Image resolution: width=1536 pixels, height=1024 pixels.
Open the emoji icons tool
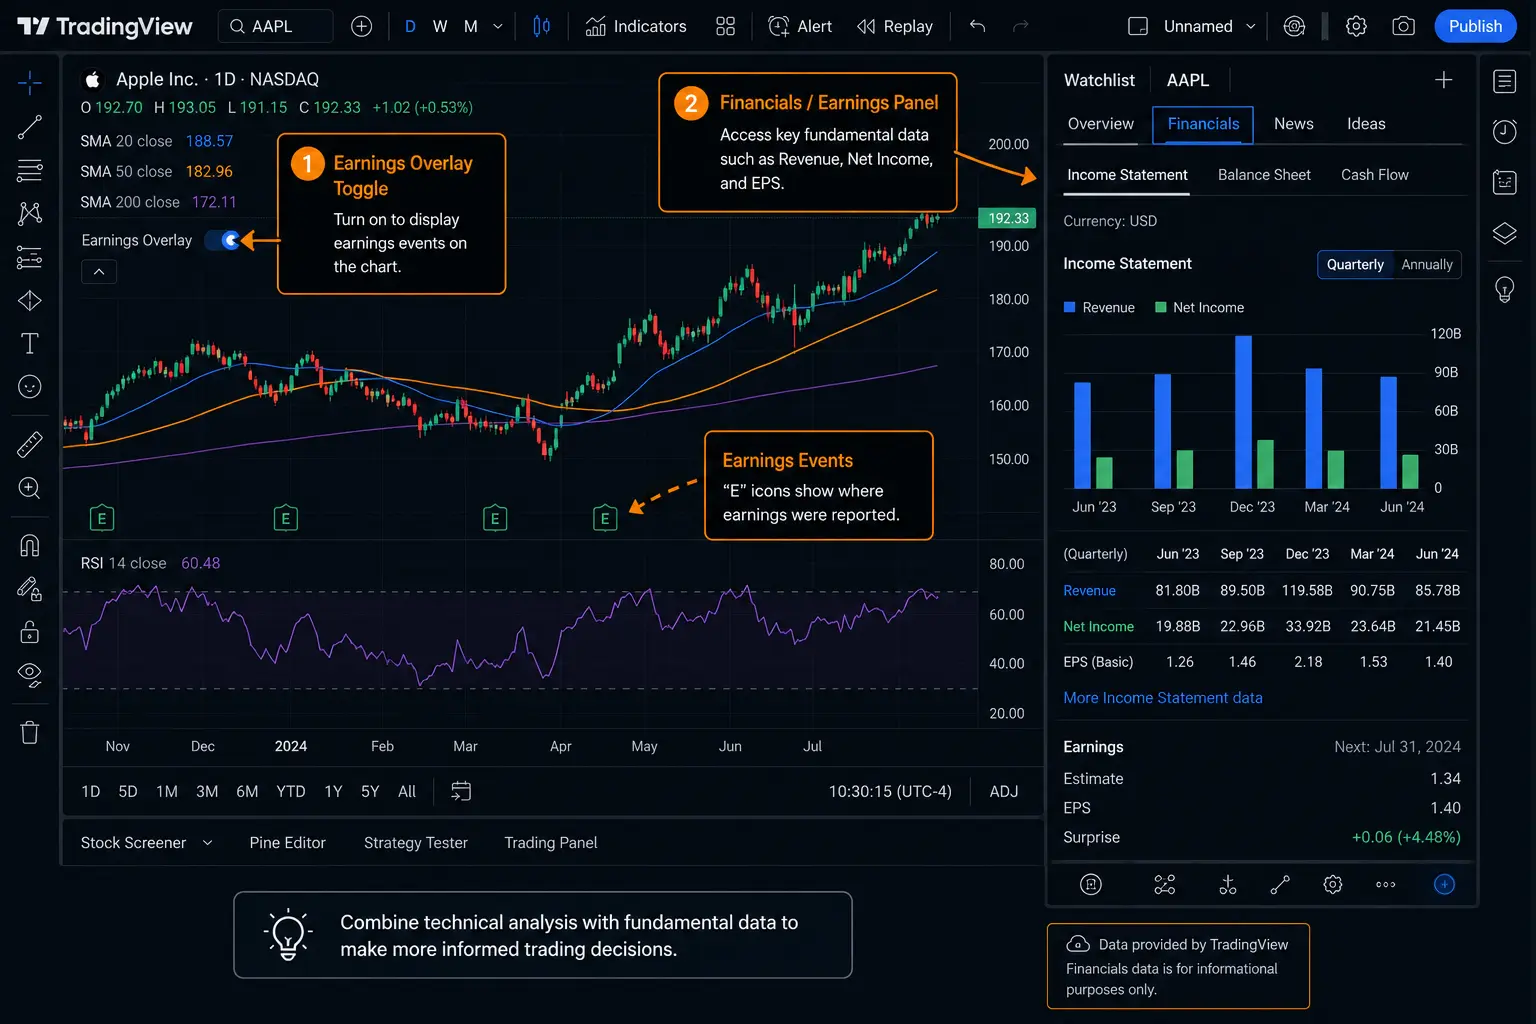pos(30,387)
